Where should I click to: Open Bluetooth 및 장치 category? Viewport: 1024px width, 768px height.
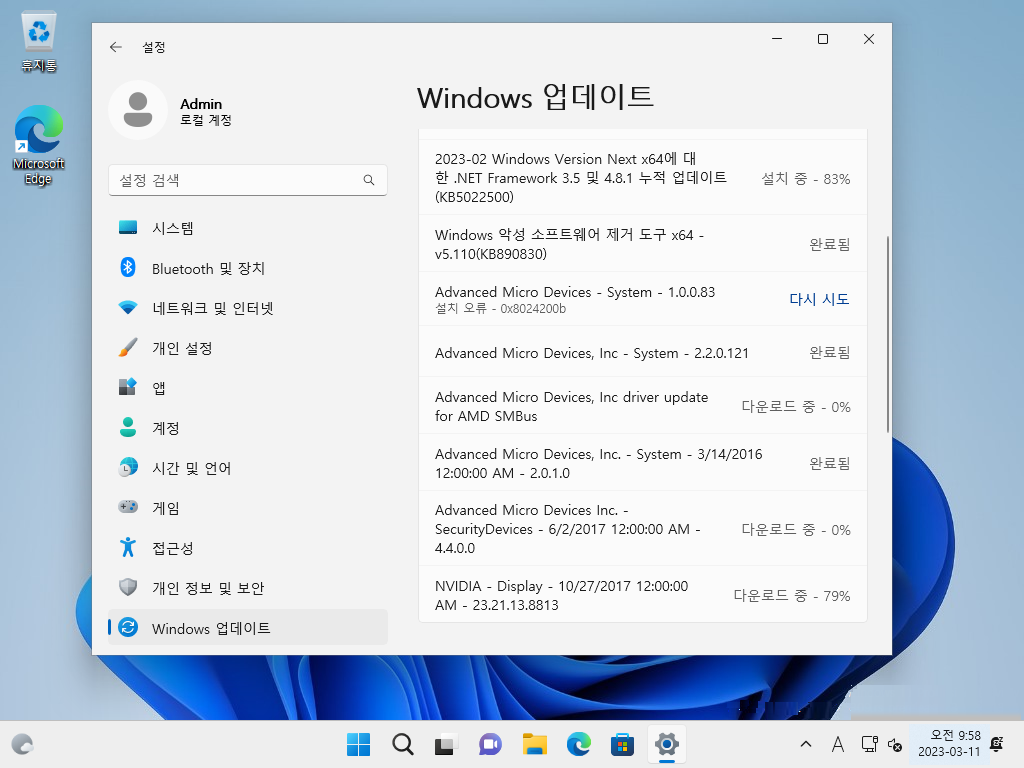point(248,268)
